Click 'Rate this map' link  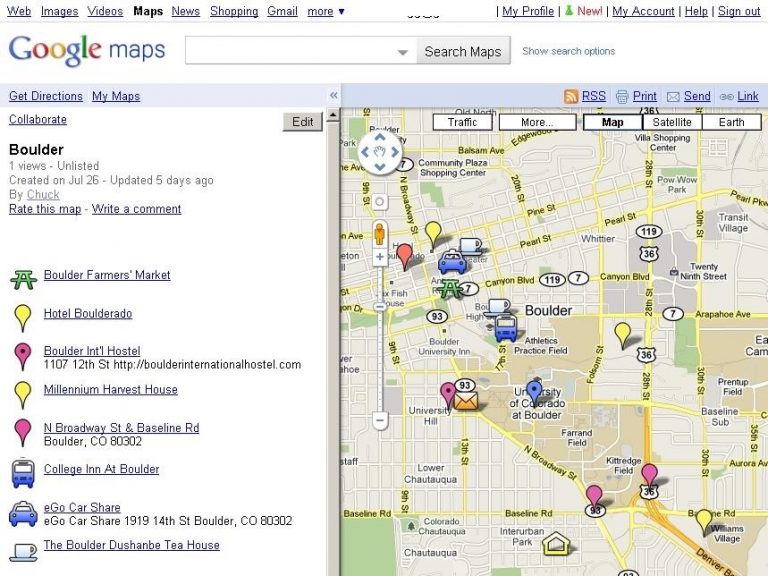tap(45, 209)
